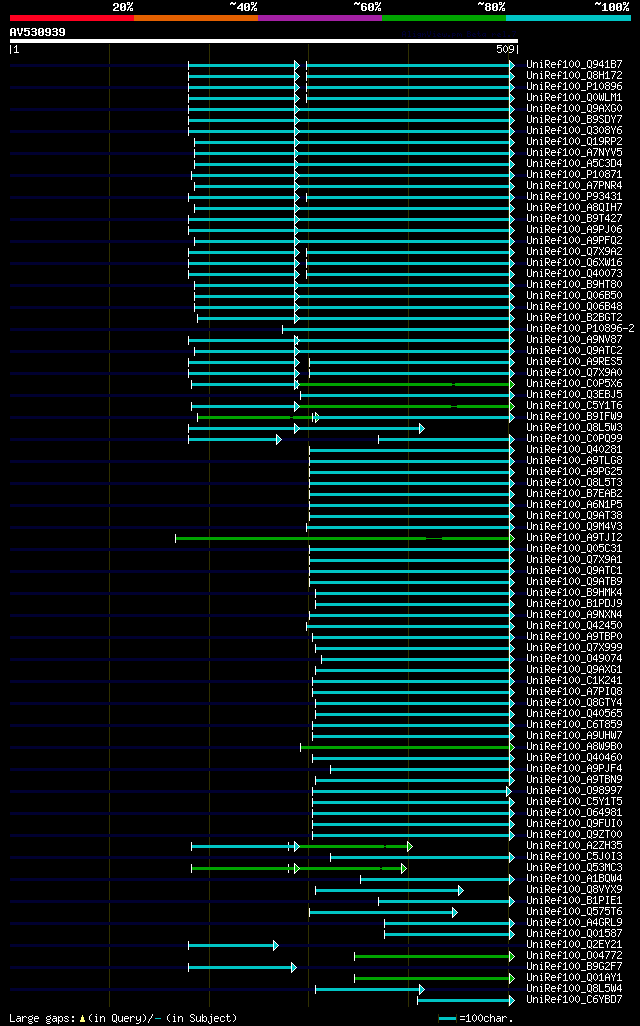Open hit UniRef100_Q9M4V3
640x1026 pixels.
tap(575, 527)
